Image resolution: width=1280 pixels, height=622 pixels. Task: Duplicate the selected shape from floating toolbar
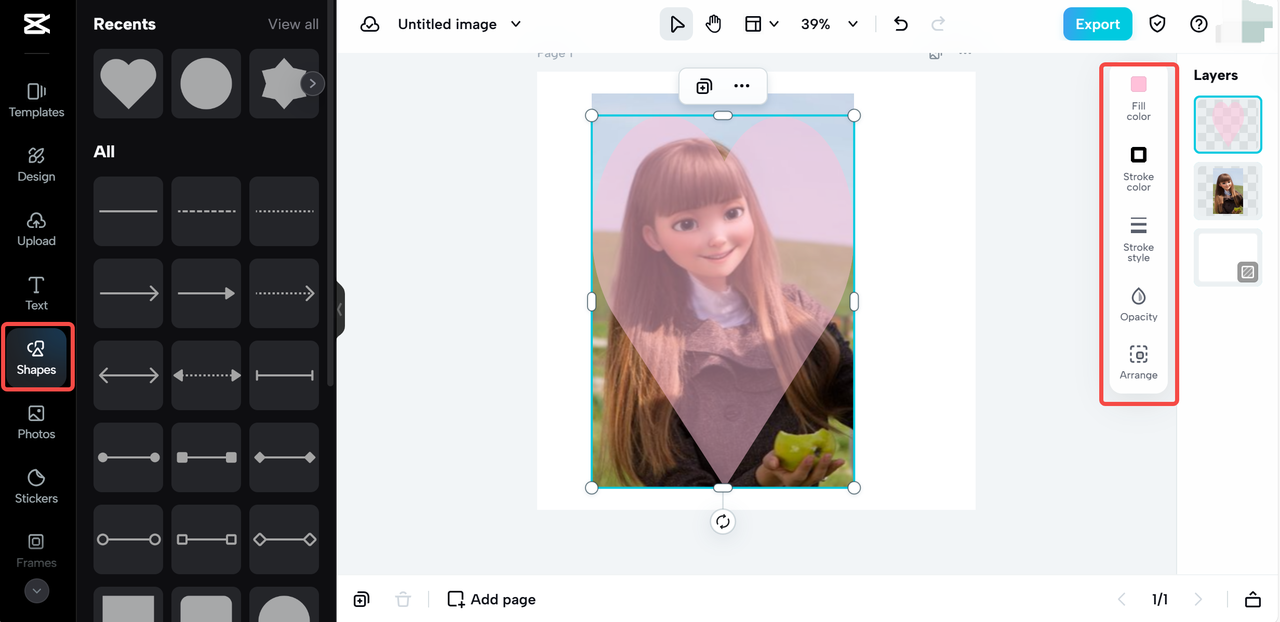704,86
